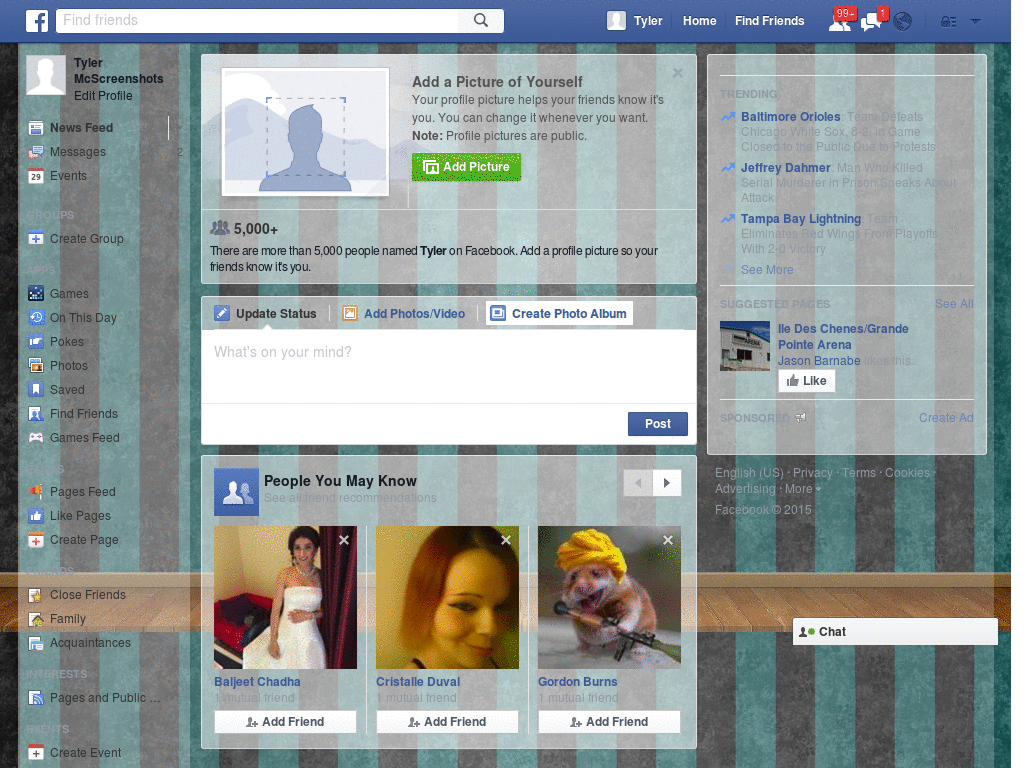Click Create Ad link
This screenshot has height=768, width=1024.
[x=946, y=418]
